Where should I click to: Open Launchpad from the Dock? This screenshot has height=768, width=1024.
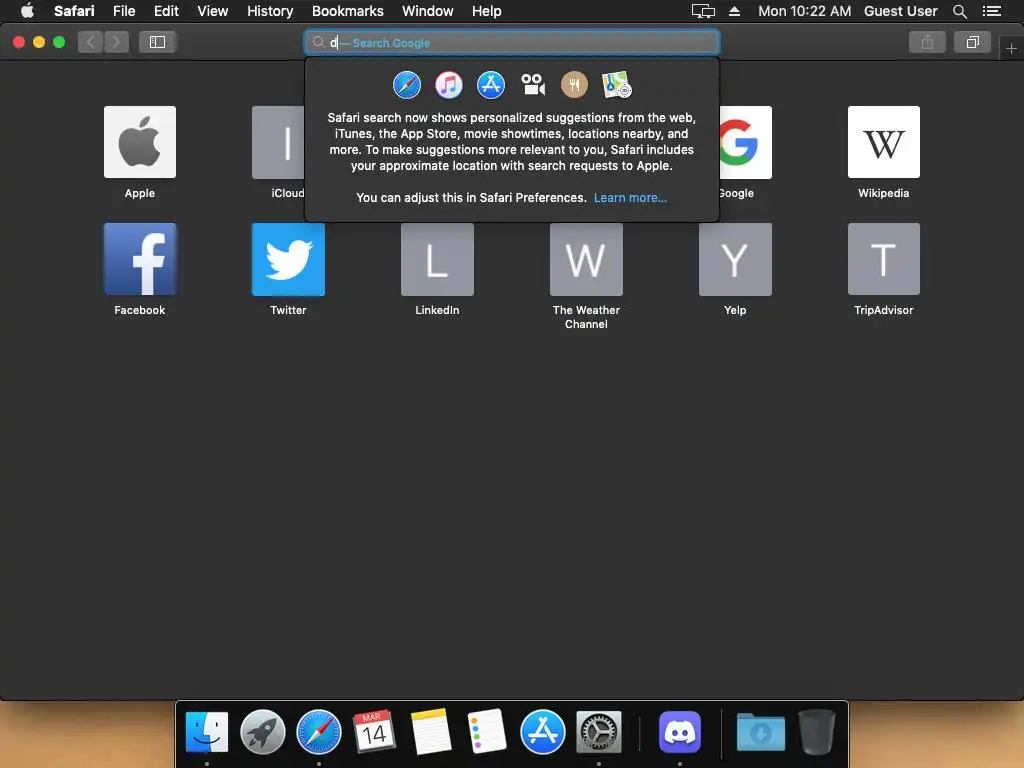coord(263,731)
